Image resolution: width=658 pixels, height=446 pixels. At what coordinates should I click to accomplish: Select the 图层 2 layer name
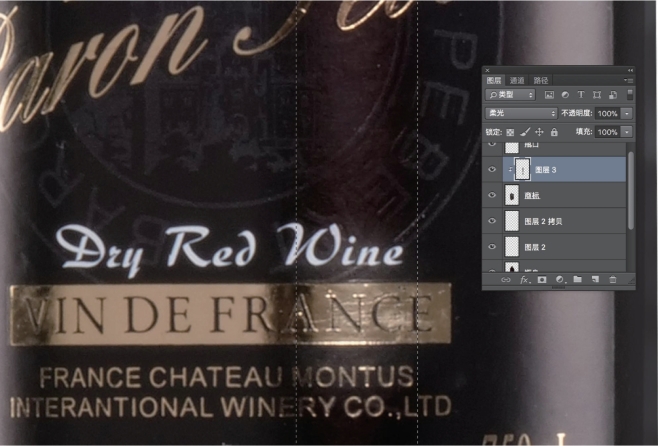[x=535, y=247]
